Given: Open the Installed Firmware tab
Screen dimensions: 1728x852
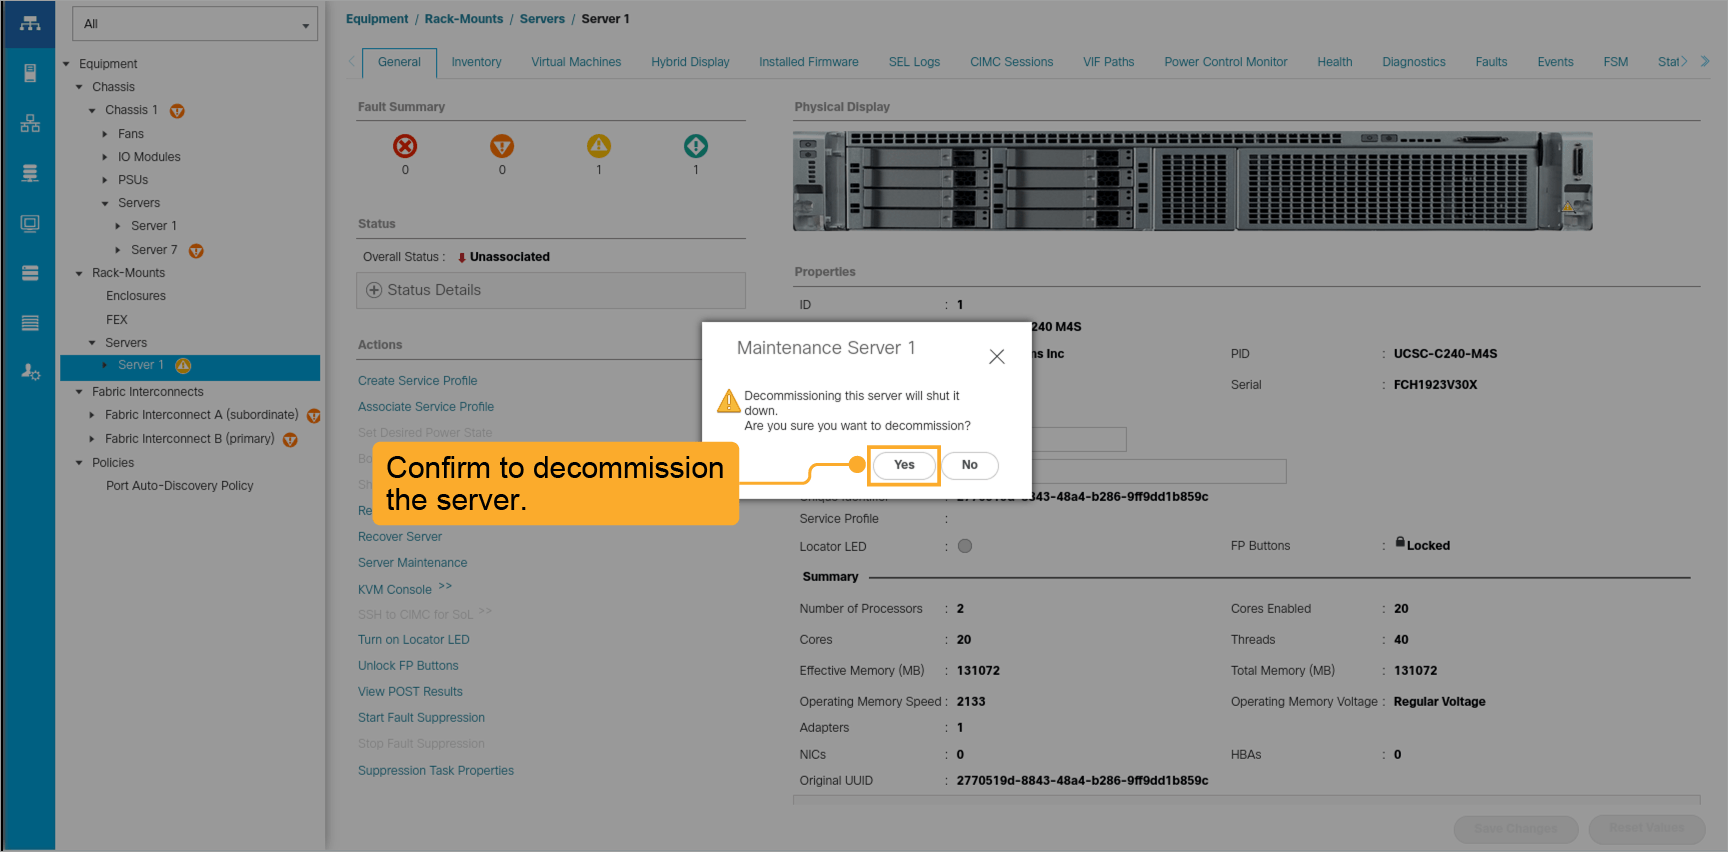Looking at the screenshot, I should pos(808,62).
